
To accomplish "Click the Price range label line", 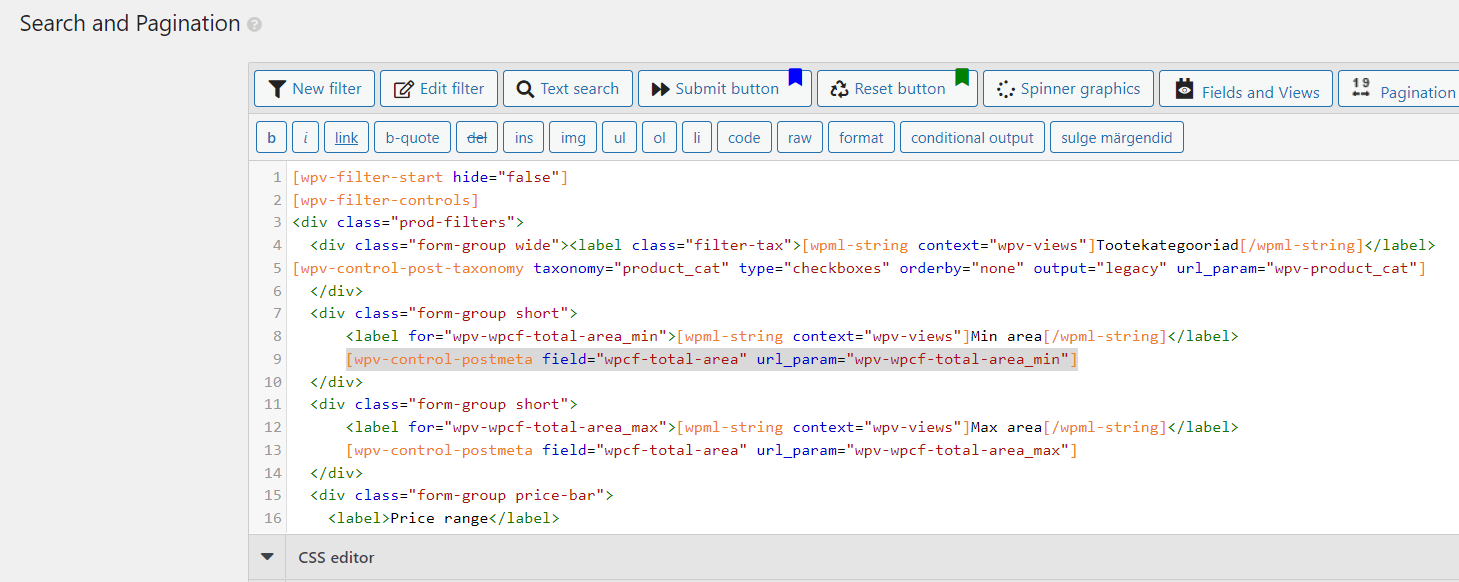I will 444,518.
